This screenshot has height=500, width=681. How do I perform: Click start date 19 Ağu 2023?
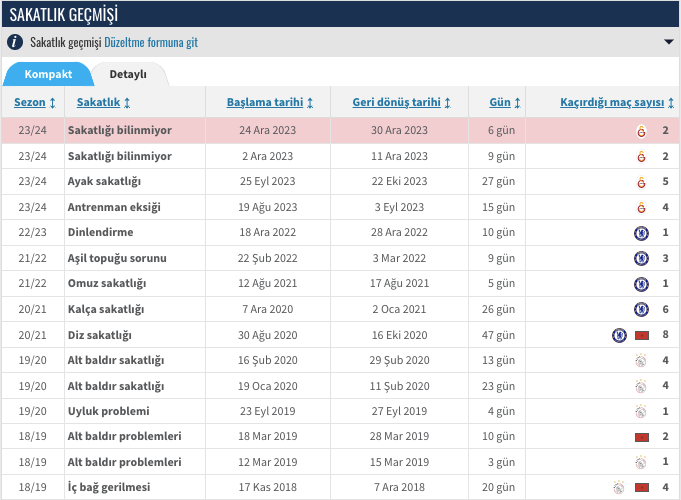point(268,207)
